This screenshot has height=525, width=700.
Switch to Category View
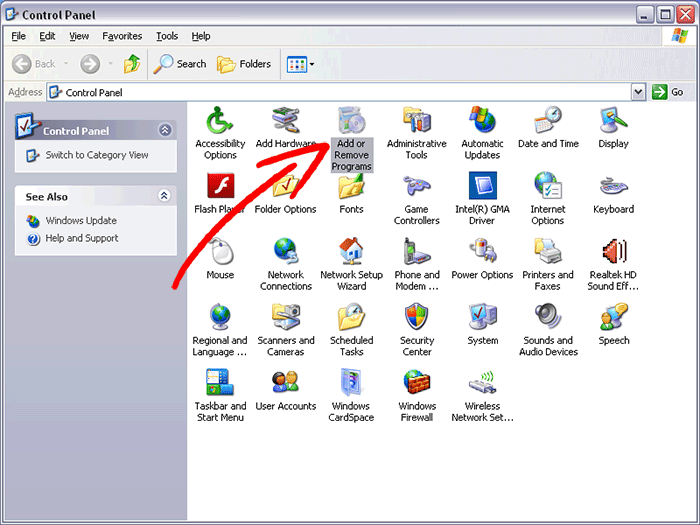[88, 155]
